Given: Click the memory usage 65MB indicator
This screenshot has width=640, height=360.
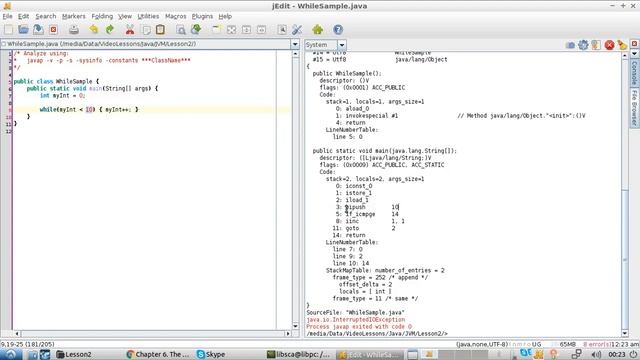Looking at the screenshot, I should (x=567, y=344).
